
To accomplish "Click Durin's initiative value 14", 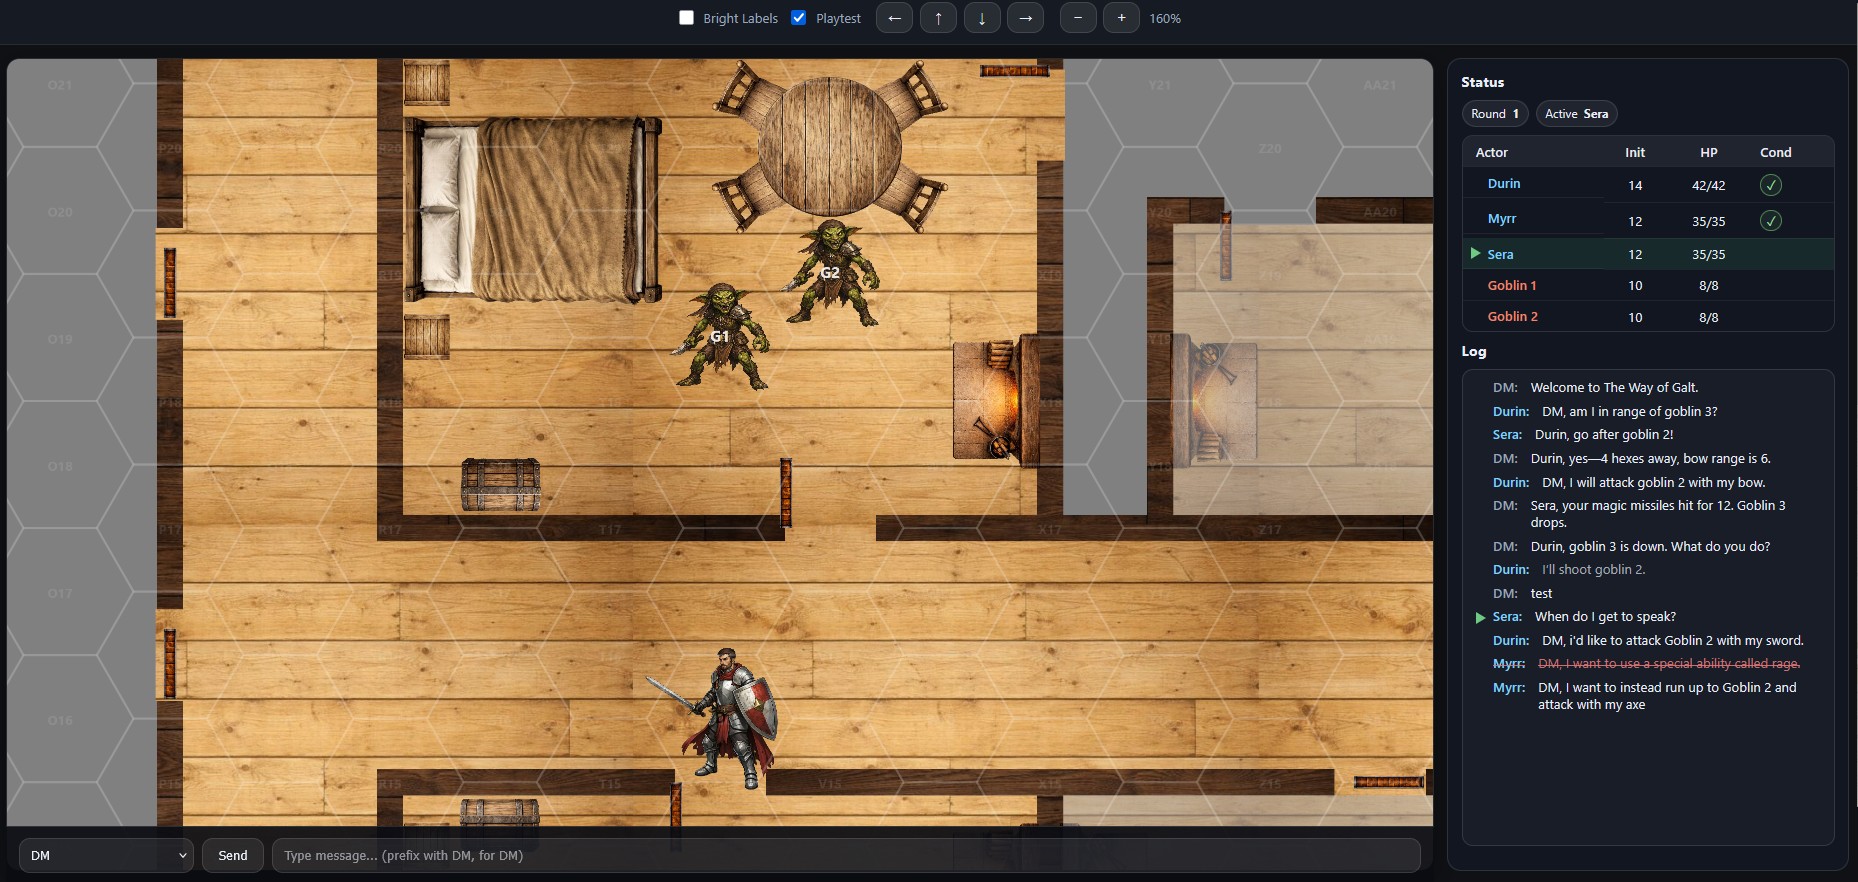I will (1635, 186).
